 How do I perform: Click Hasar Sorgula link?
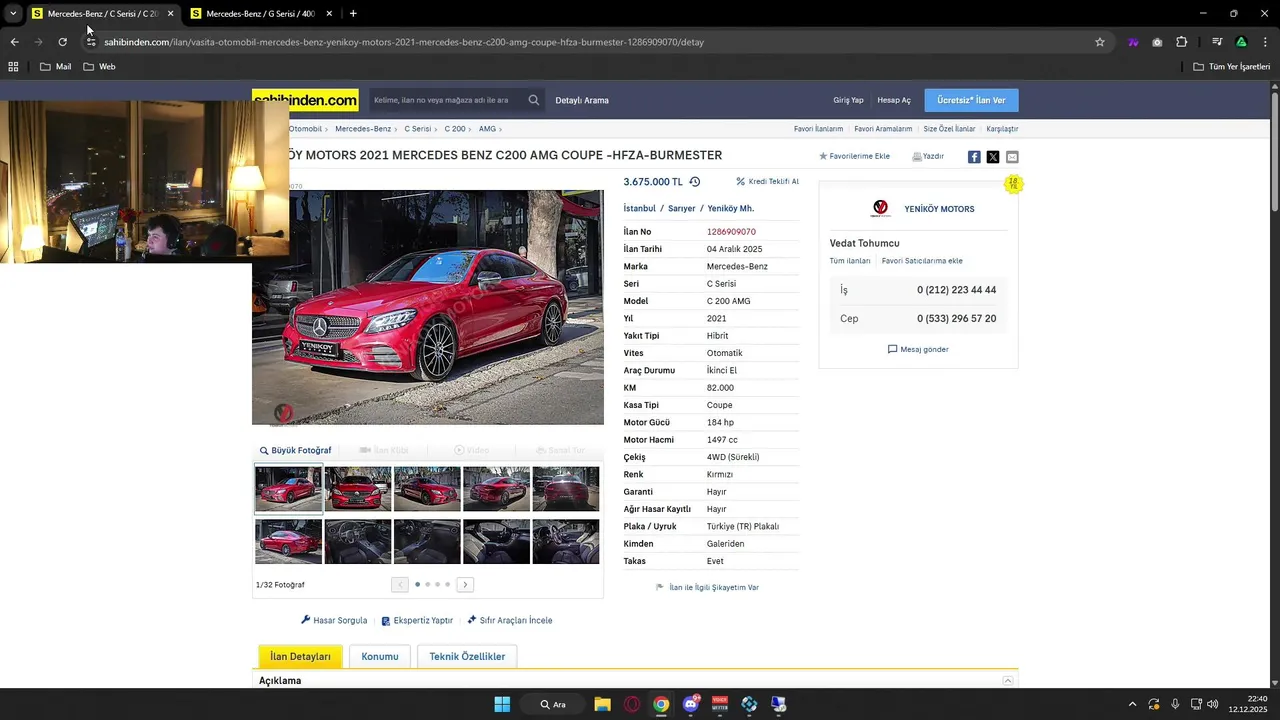click(334, 621)
